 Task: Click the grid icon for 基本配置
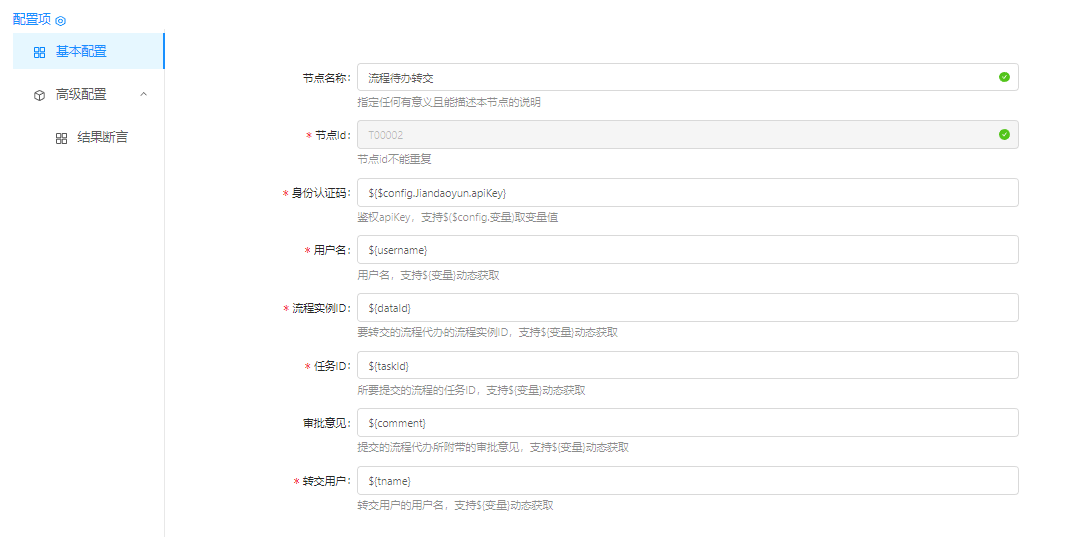(39, 52)
